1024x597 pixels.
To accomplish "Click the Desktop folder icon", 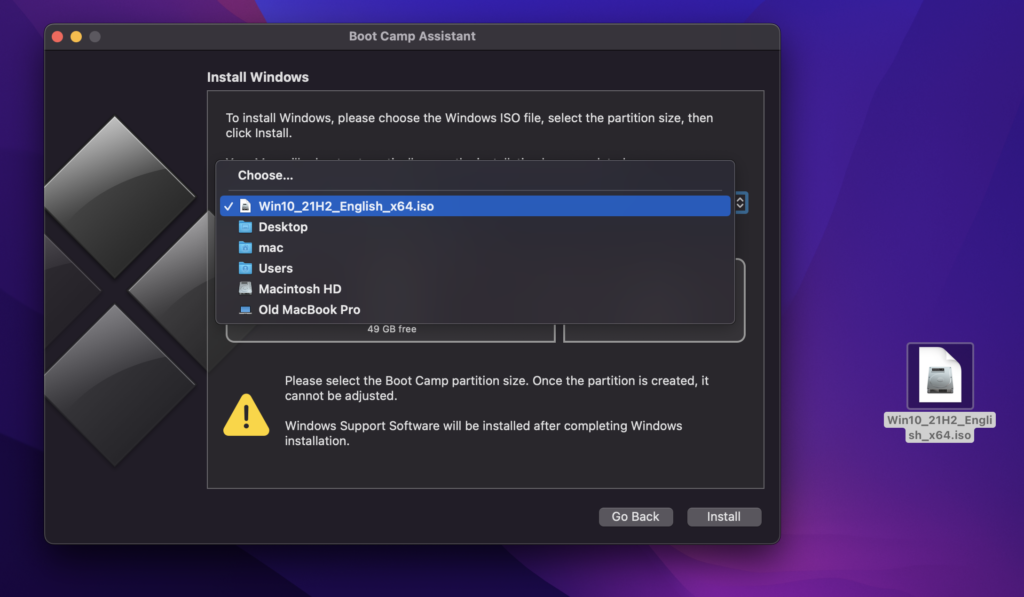I will pos(246,227).
